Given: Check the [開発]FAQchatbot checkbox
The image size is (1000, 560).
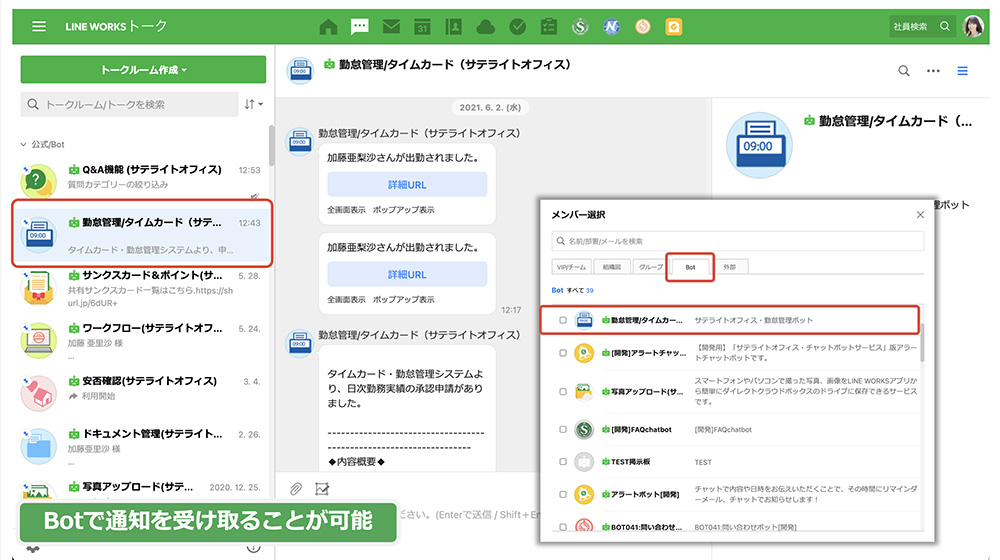Looking at the screenshot, I should pyautogui.click(x=562, y=429).
